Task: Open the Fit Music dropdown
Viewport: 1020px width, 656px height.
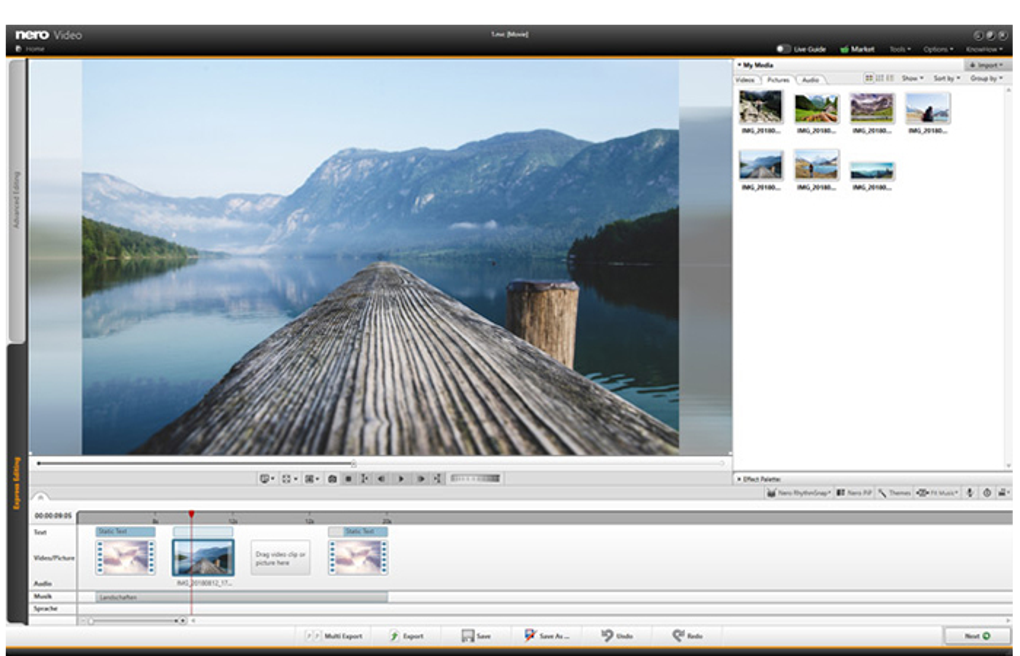Action: click(937, 493)
